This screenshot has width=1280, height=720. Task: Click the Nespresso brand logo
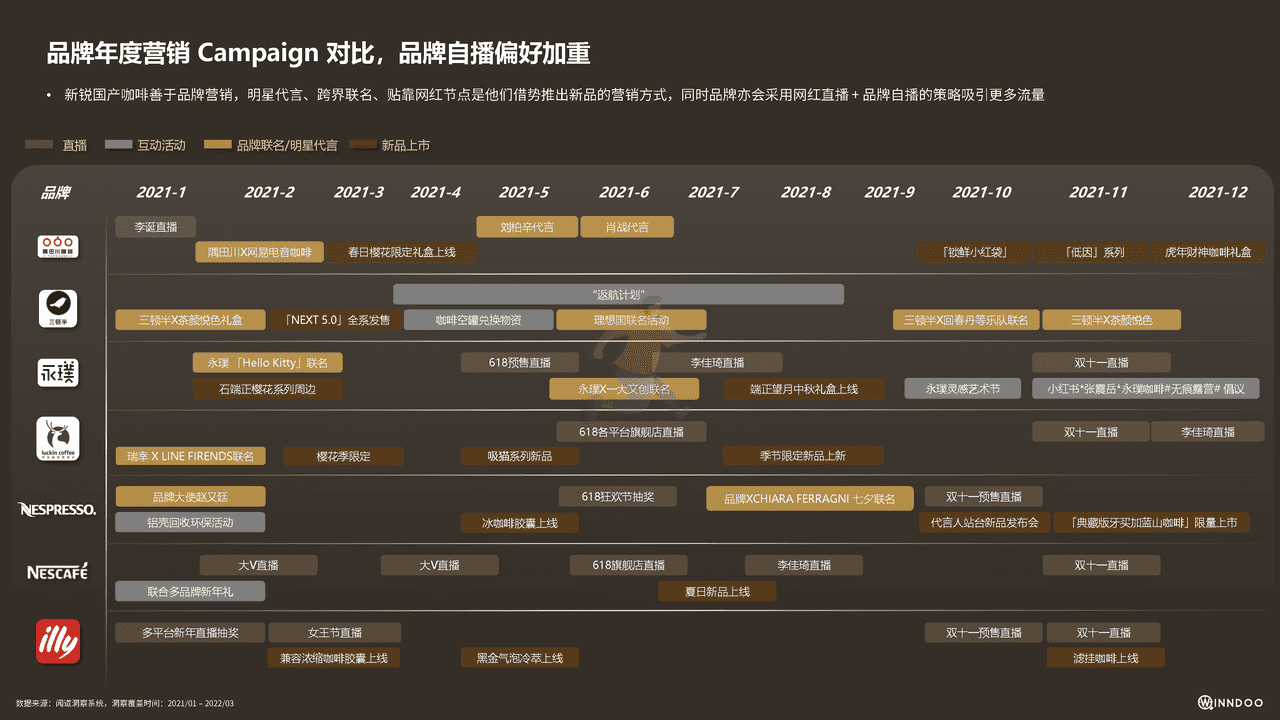click(x=57, y=509)
